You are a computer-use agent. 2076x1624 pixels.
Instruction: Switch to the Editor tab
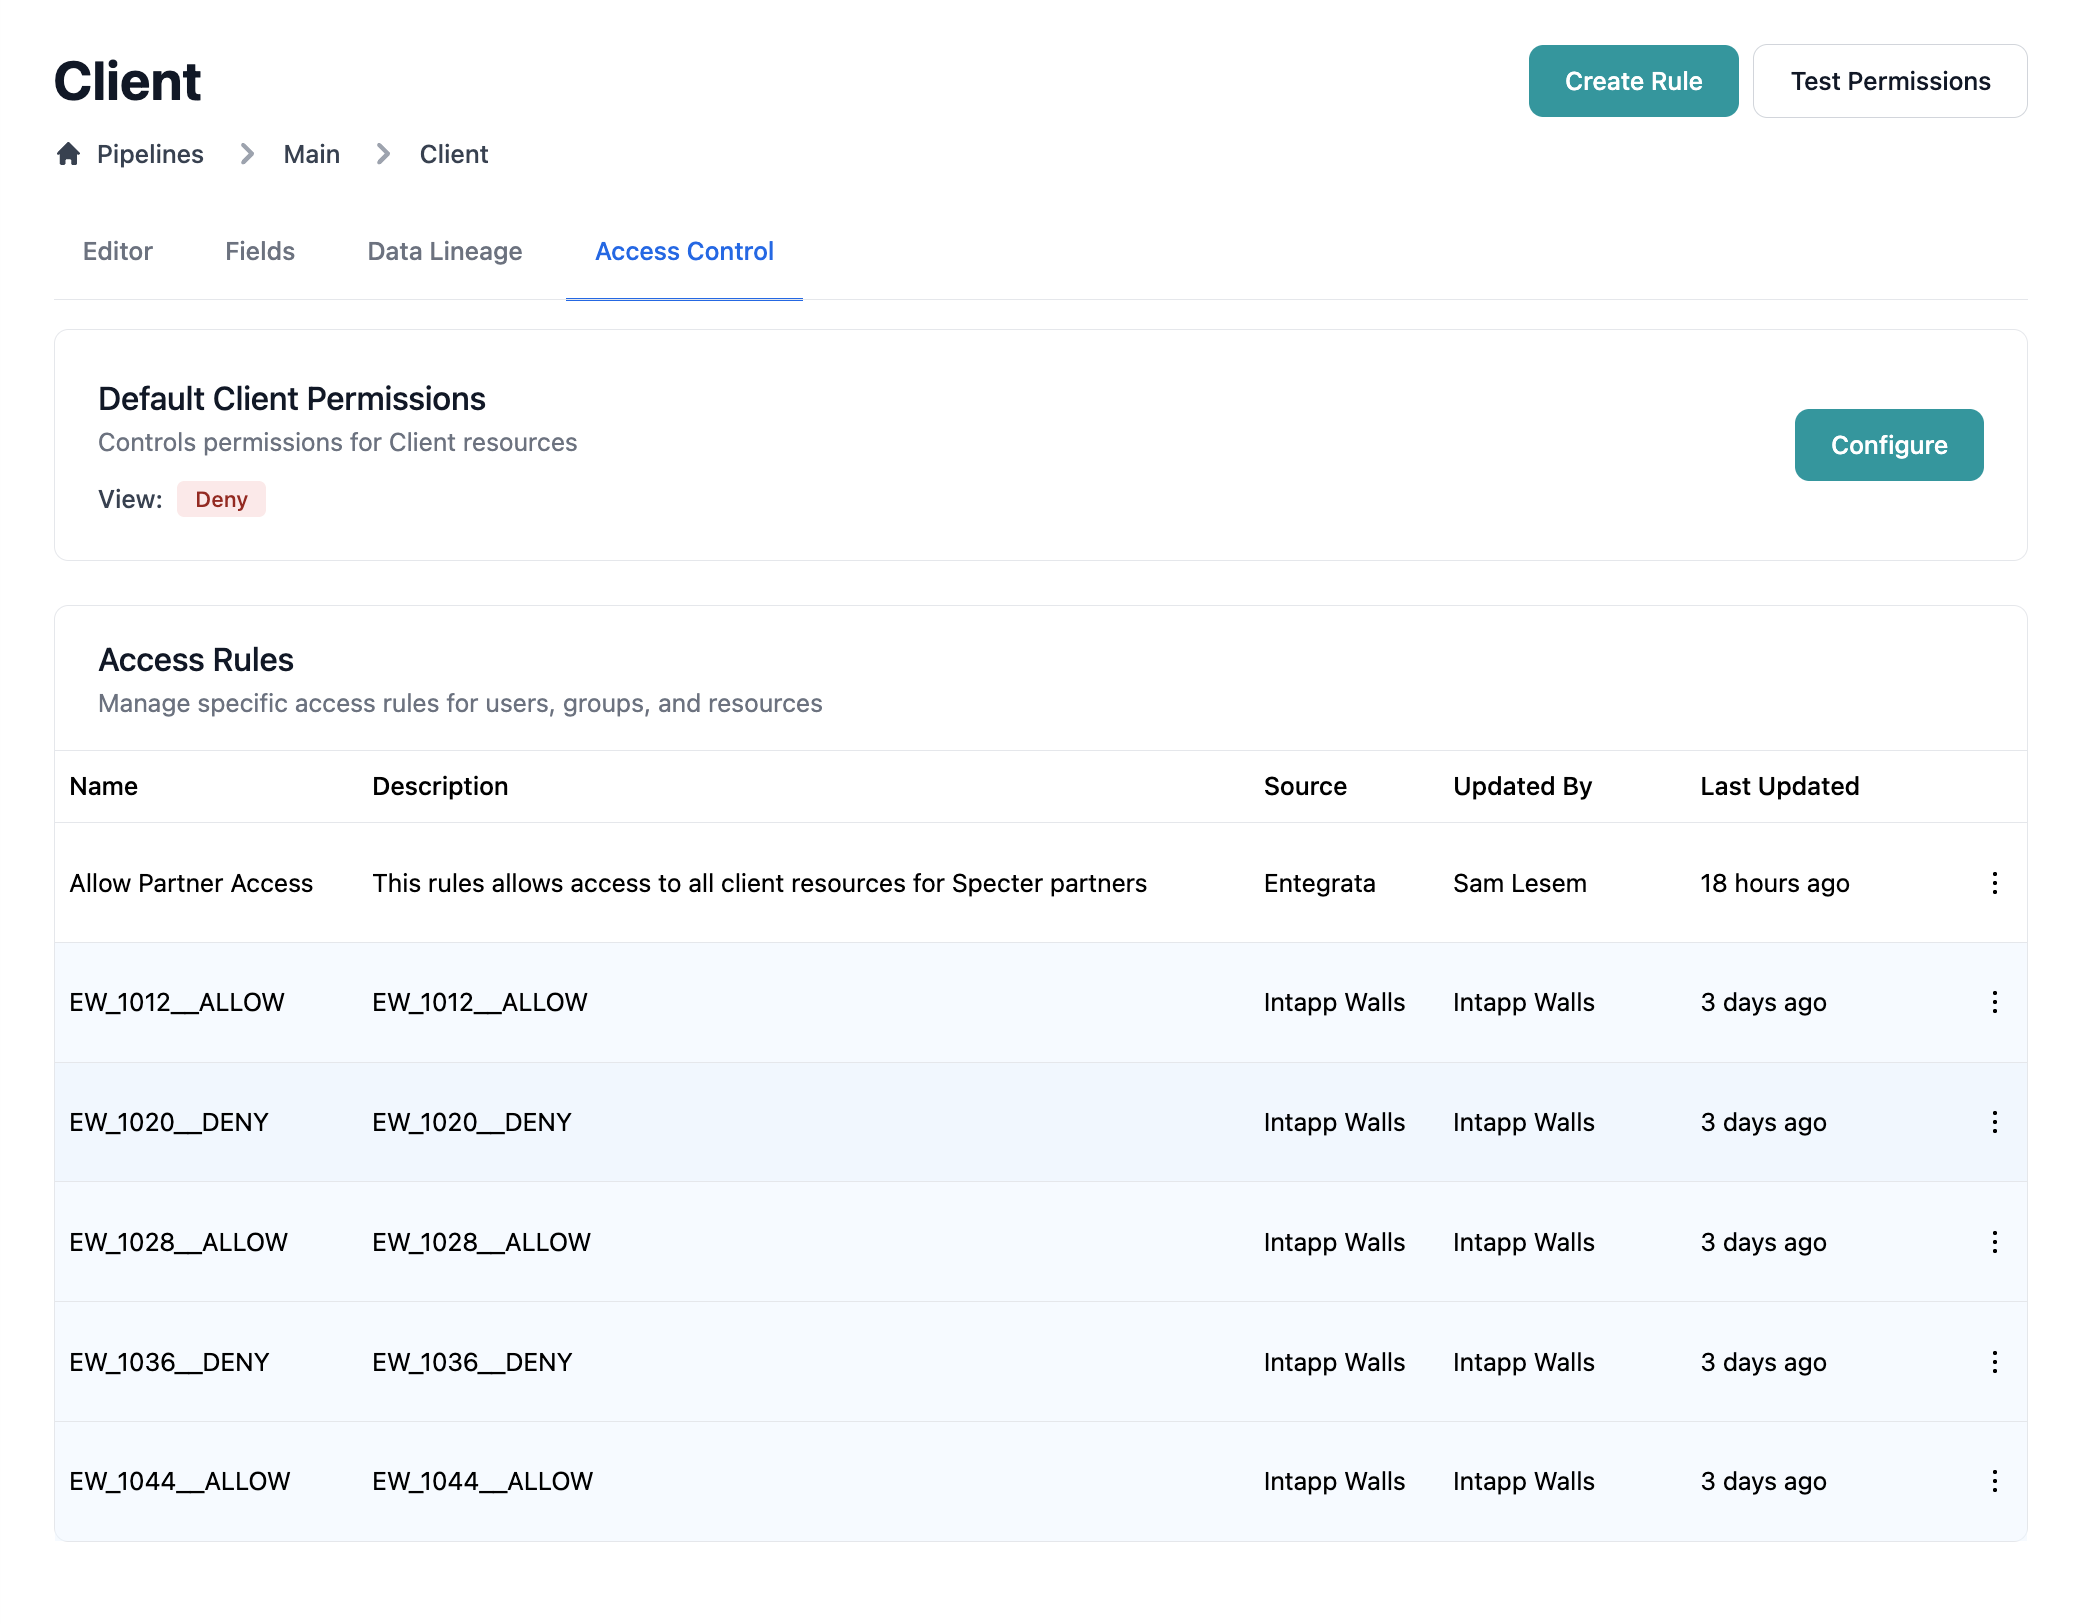click(x=118, y=251)
